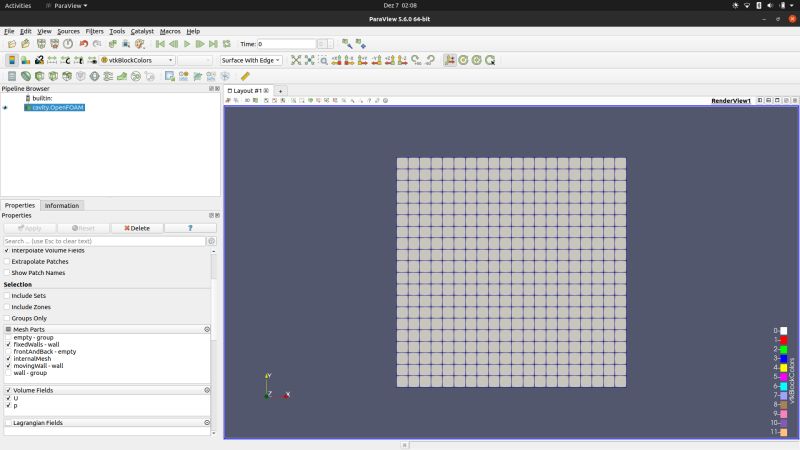The height and width of the screenshot is (450, 800).
Task: Toggle the animation loop button
Action: pyautogui.click(x=227, y=44)
